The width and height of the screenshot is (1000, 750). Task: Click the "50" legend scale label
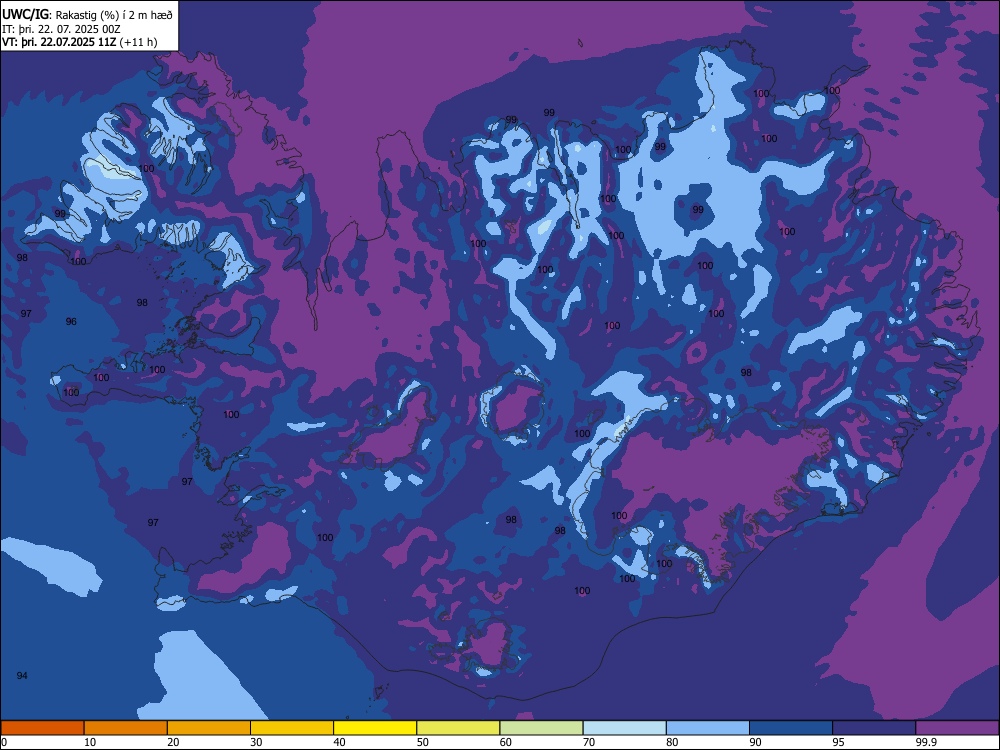422,742
